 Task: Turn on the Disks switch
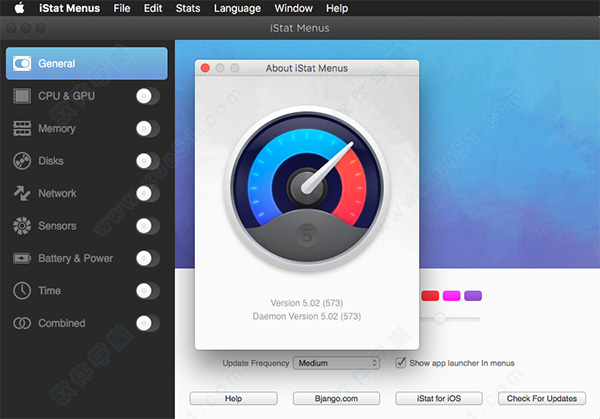pyautogui.click(x=148, y=161)
